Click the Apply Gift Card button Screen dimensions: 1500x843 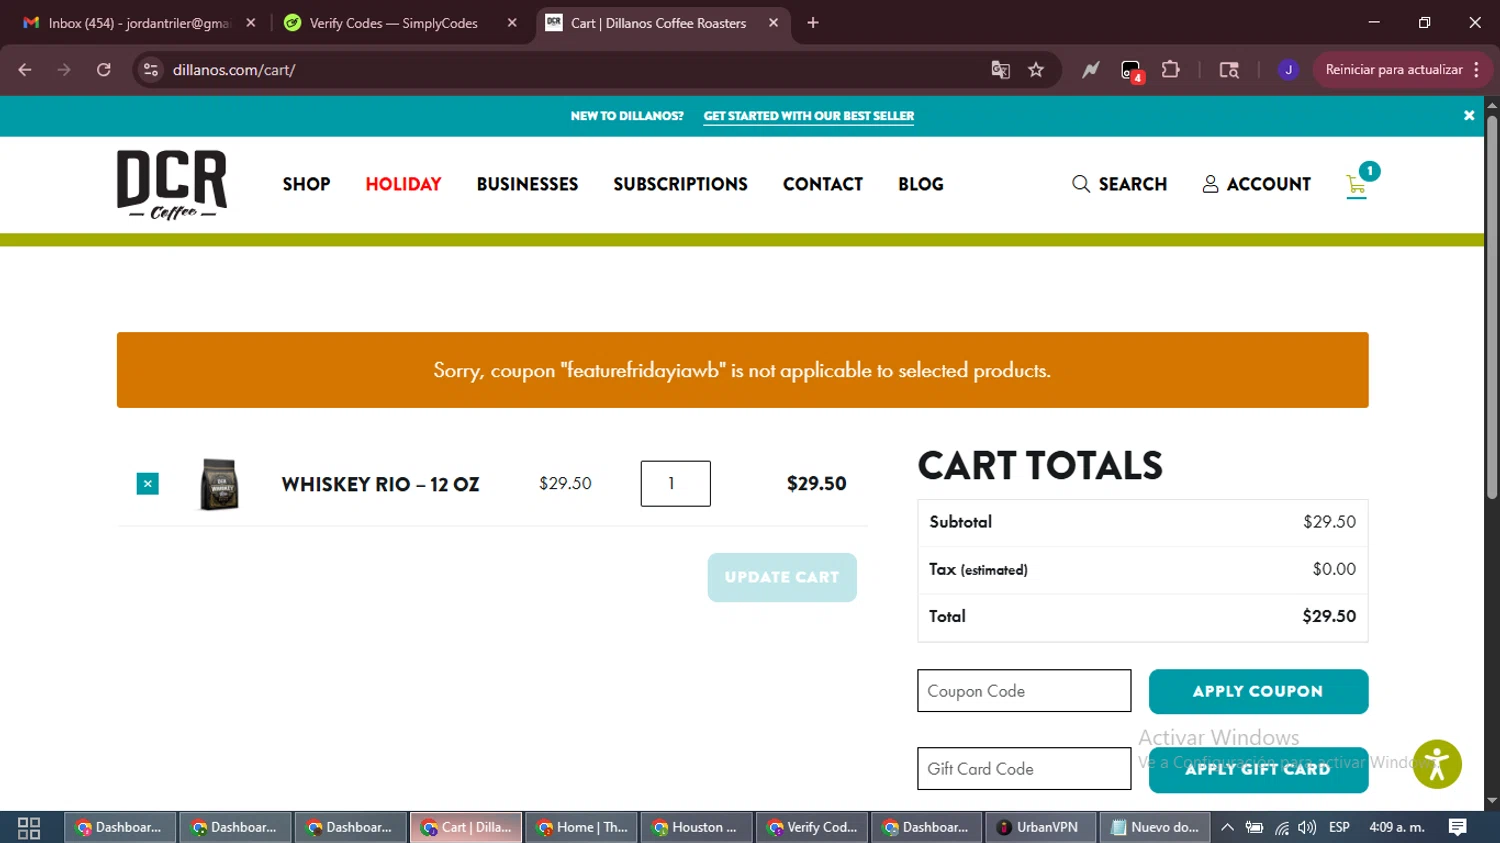(x=1258, y=770)
